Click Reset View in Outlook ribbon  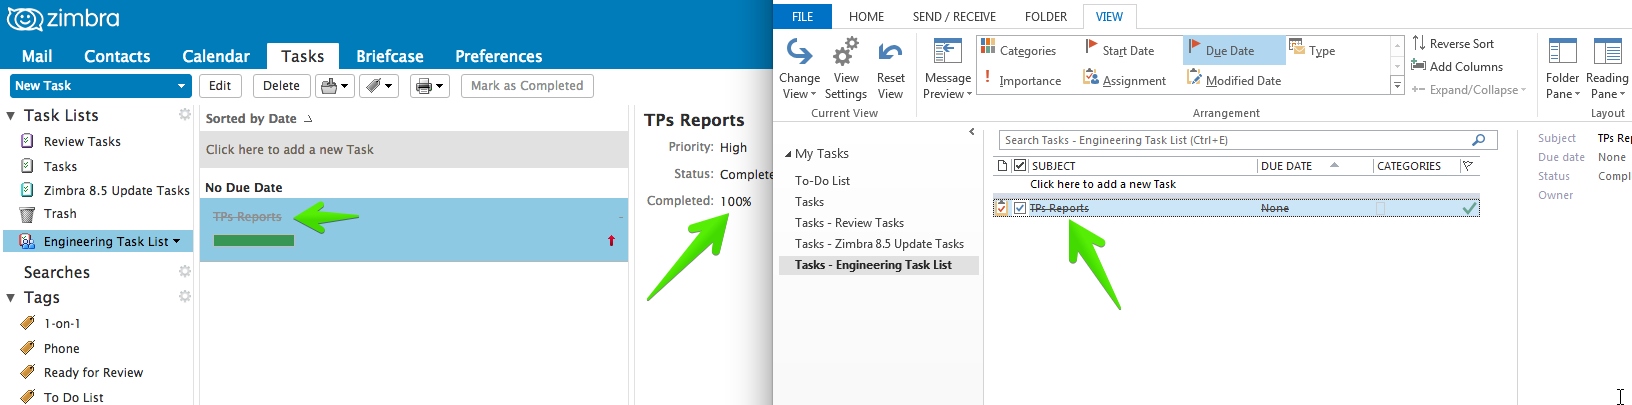(890, 68)
